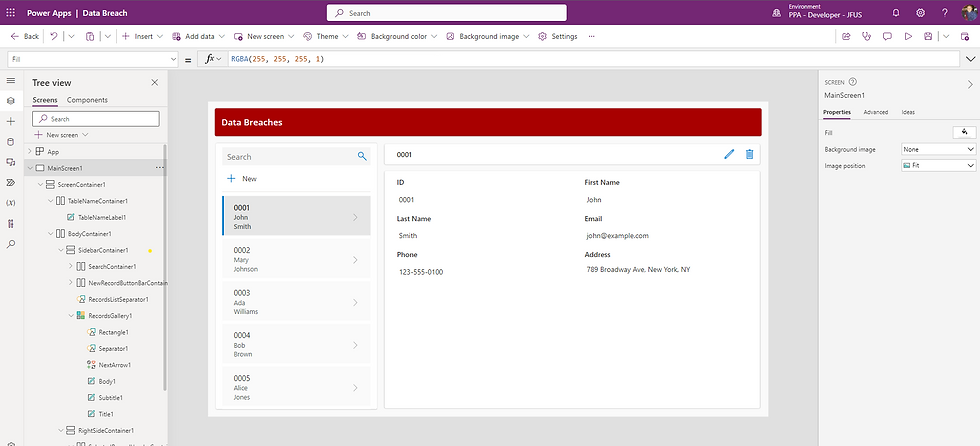Select the 0002 Mary Johnson record
Image resolution: width=980 pixels, height=446 pixels.
tap(296, 259)
